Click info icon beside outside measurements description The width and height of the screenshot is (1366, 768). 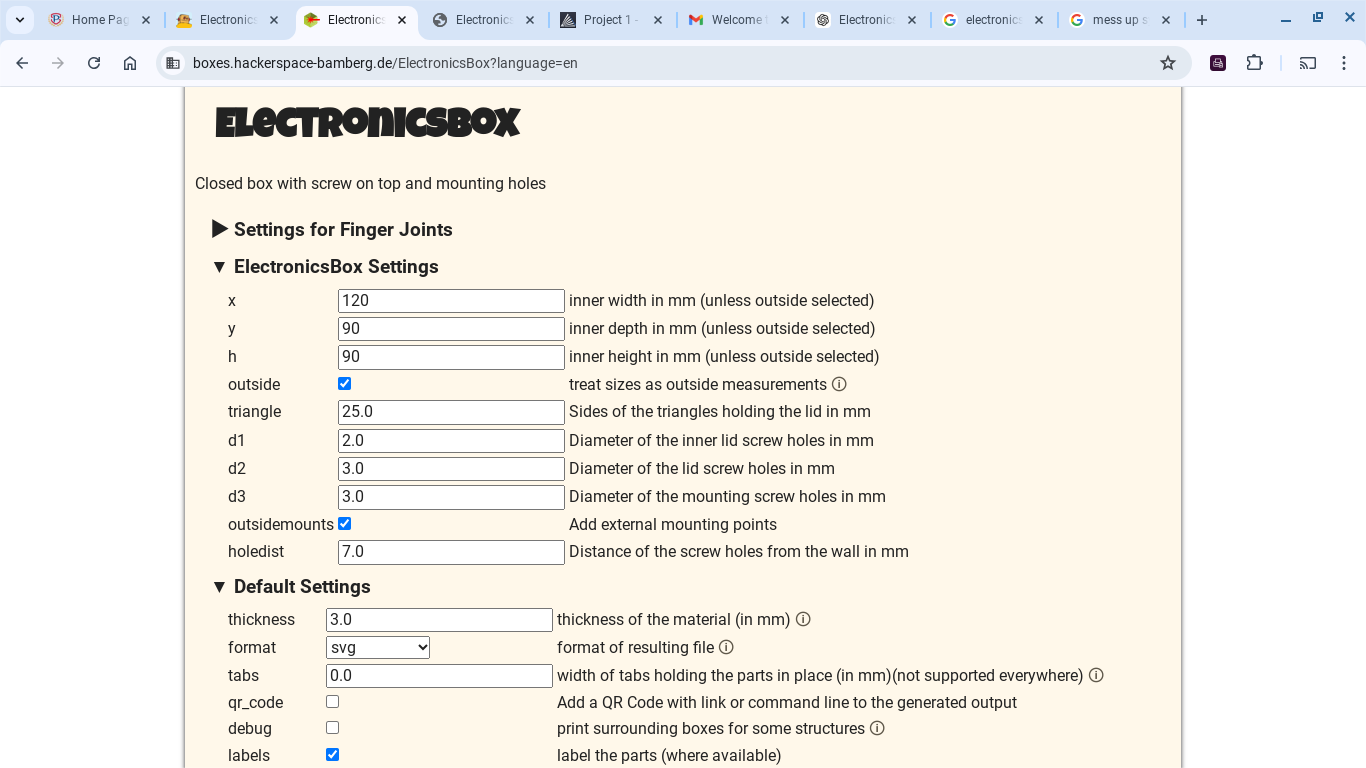pos(840,384)
